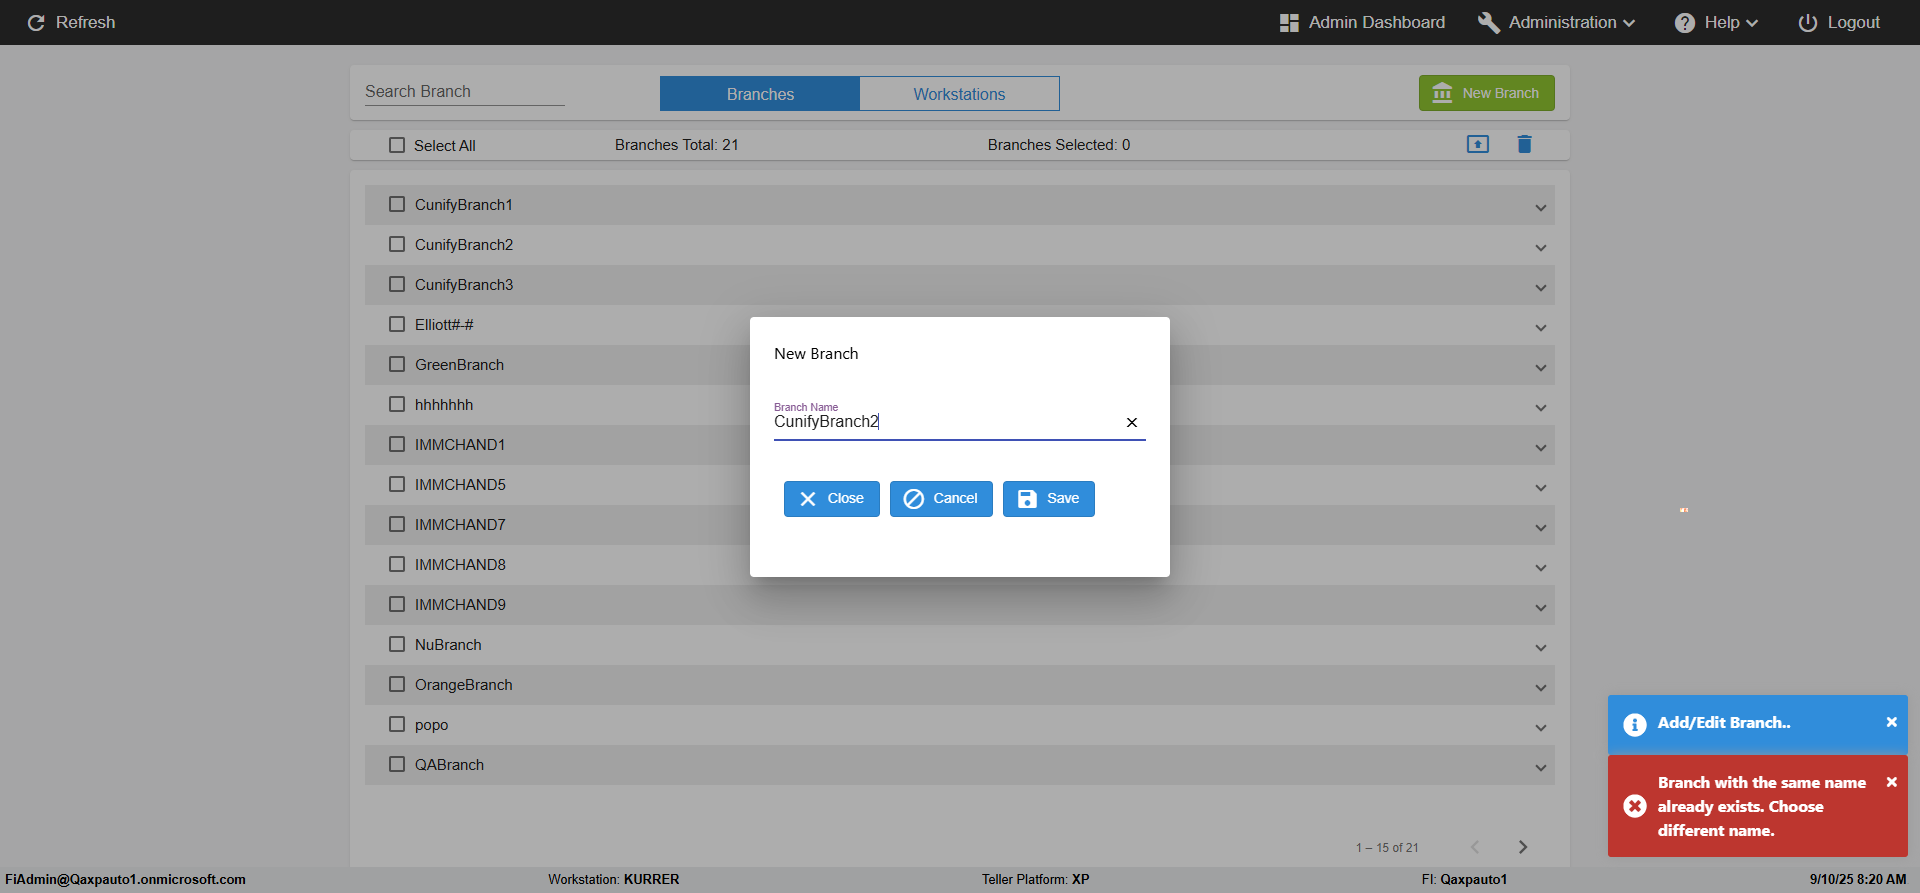Click the Workstation: KURRER status text
The image size is (1920, 893).
coord(614,879)
